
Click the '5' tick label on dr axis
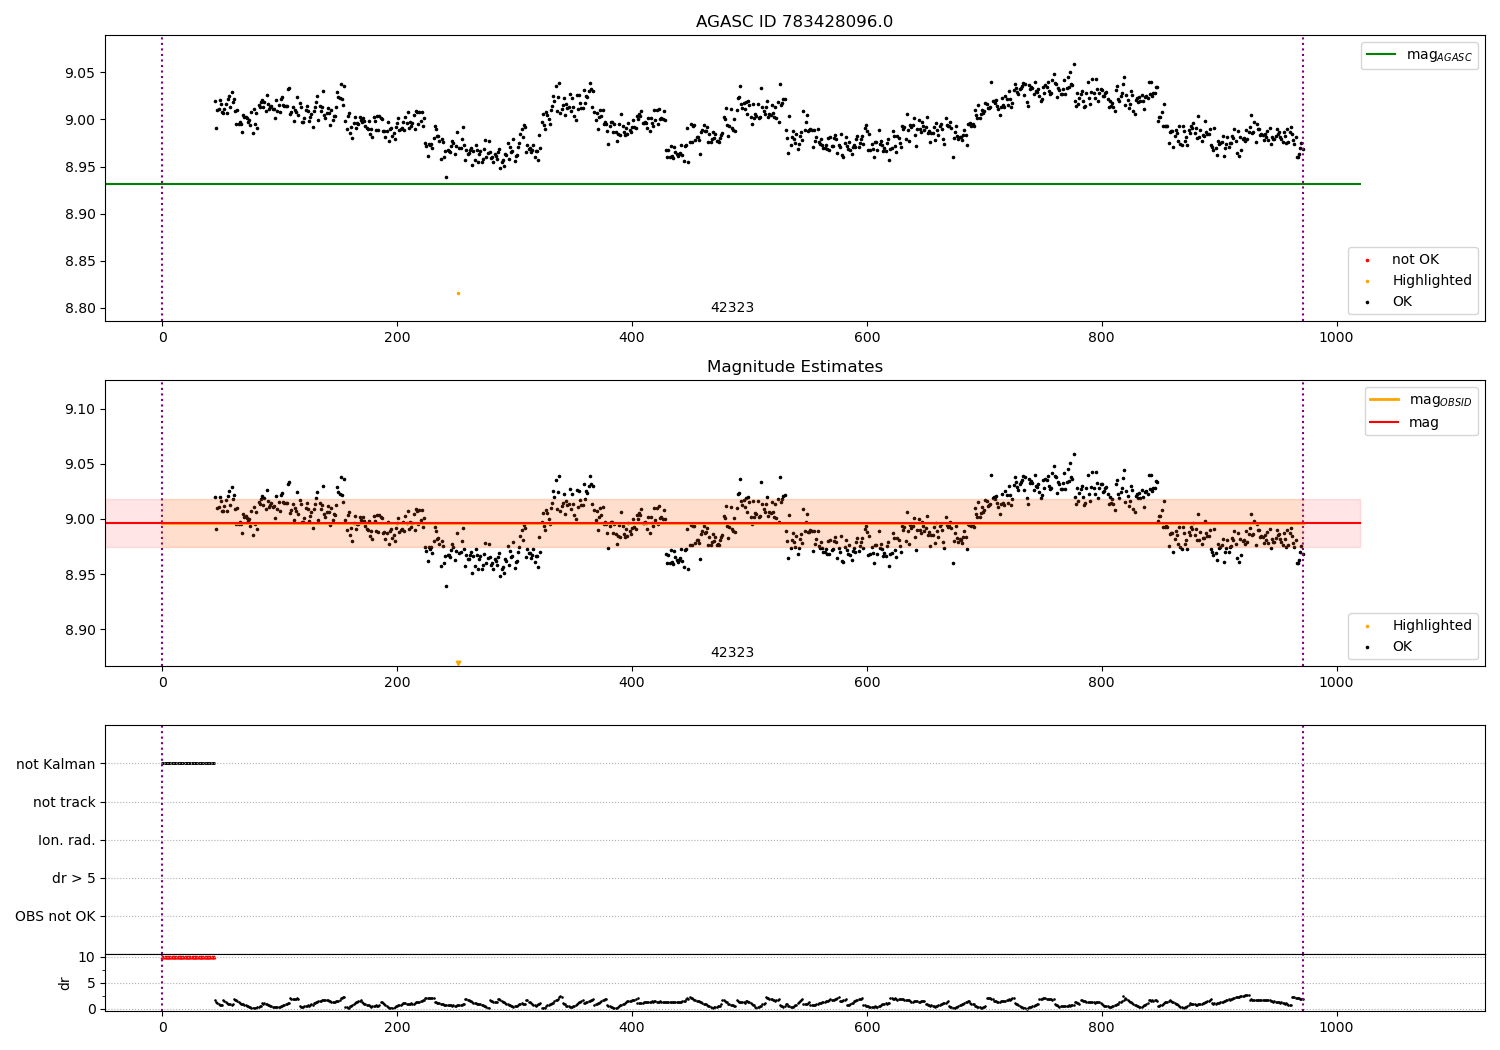tap(92, 984)
